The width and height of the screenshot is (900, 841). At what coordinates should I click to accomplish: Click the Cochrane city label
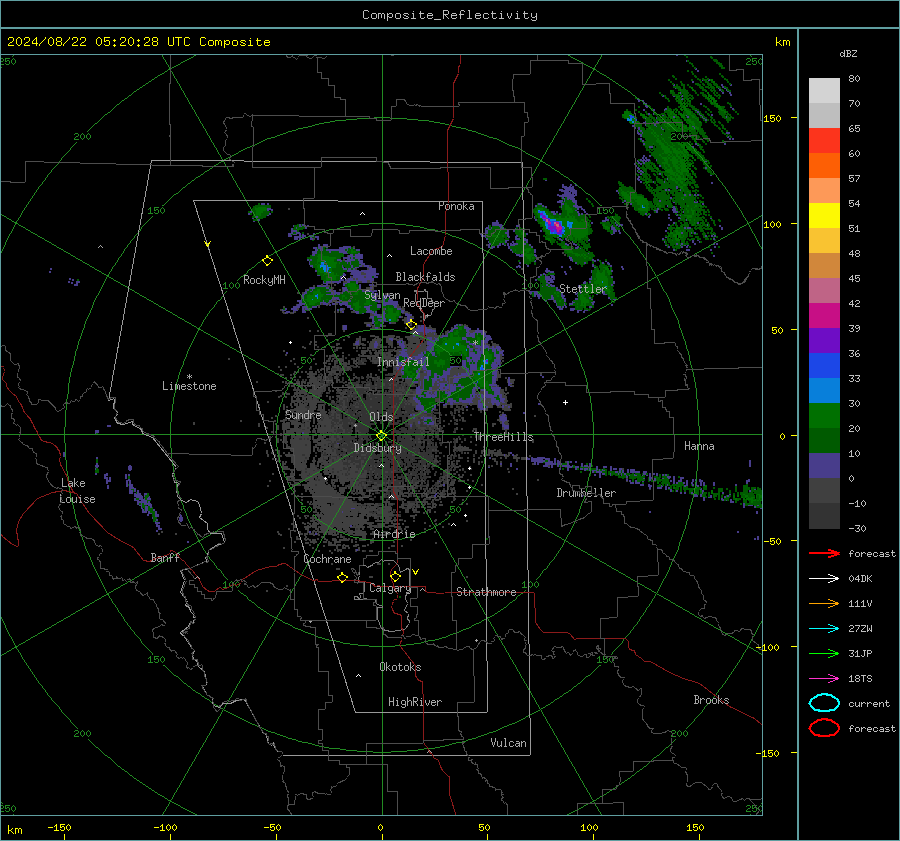[327, 559]
